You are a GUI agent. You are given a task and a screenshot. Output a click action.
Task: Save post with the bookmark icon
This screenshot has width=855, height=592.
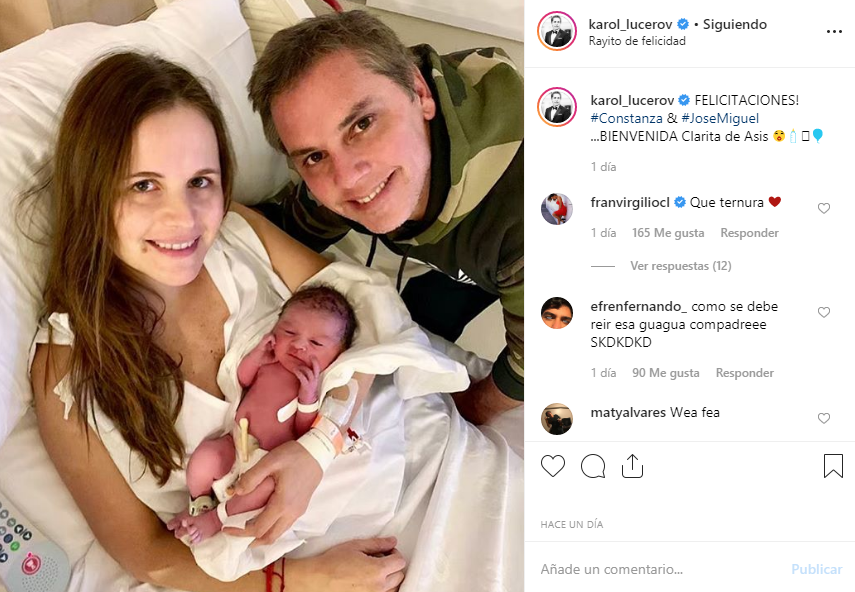coord(833,466)
